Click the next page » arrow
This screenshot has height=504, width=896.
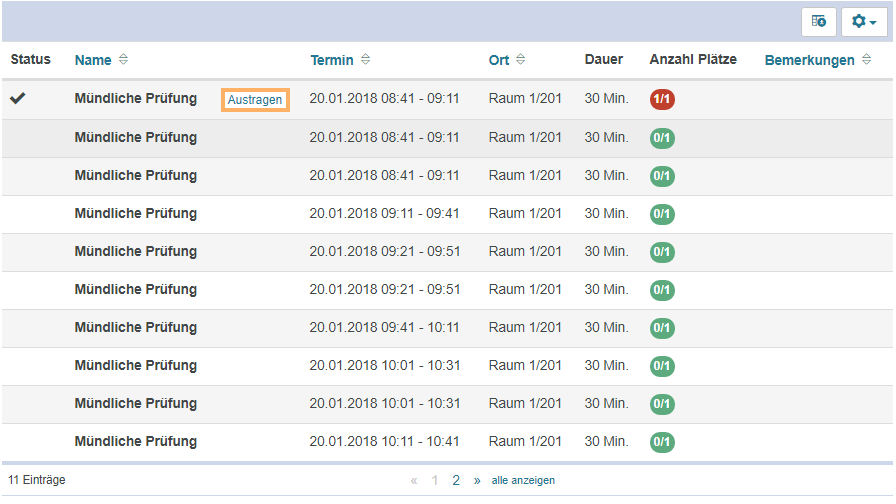pos(477,480)
